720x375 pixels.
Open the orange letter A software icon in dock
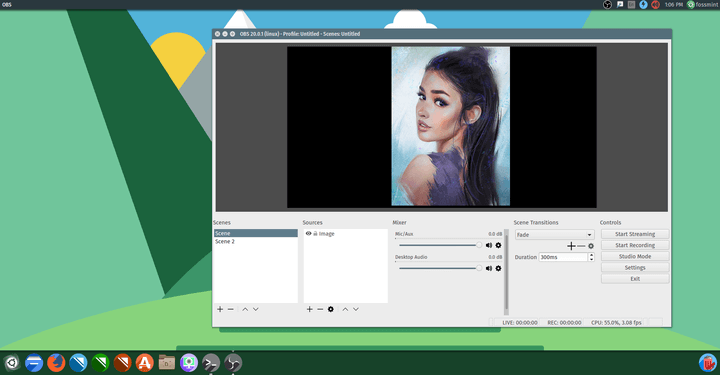(144, 363)
